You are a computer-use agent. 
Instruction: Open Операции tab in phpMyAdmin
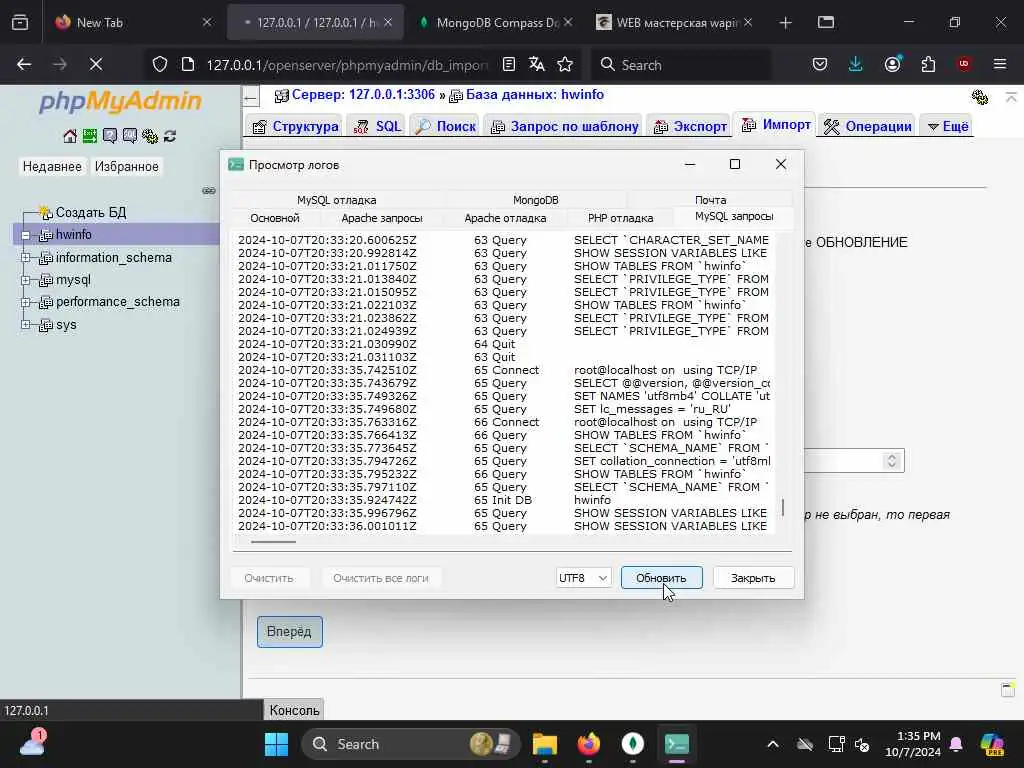(868, 126)
